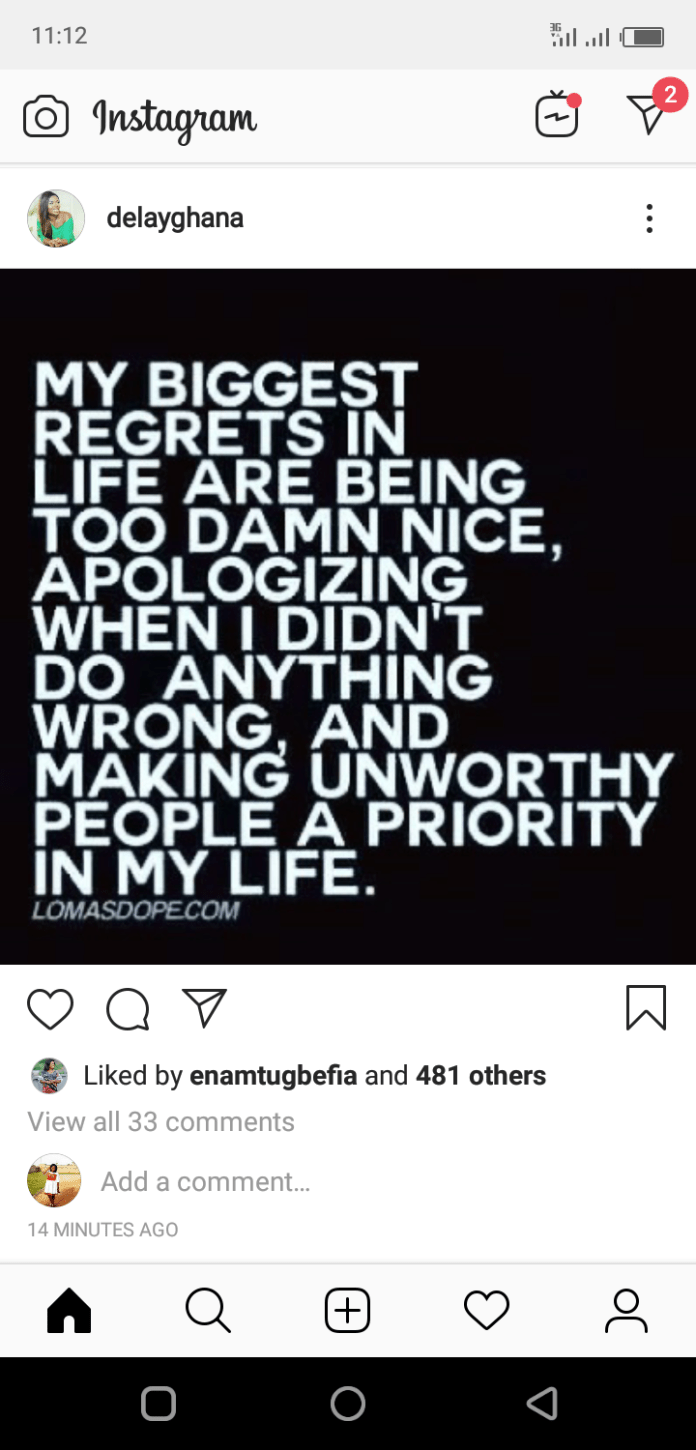The image size is (696, 1450).
Task: Open IGTV from the header
Action: pos(557,115)
